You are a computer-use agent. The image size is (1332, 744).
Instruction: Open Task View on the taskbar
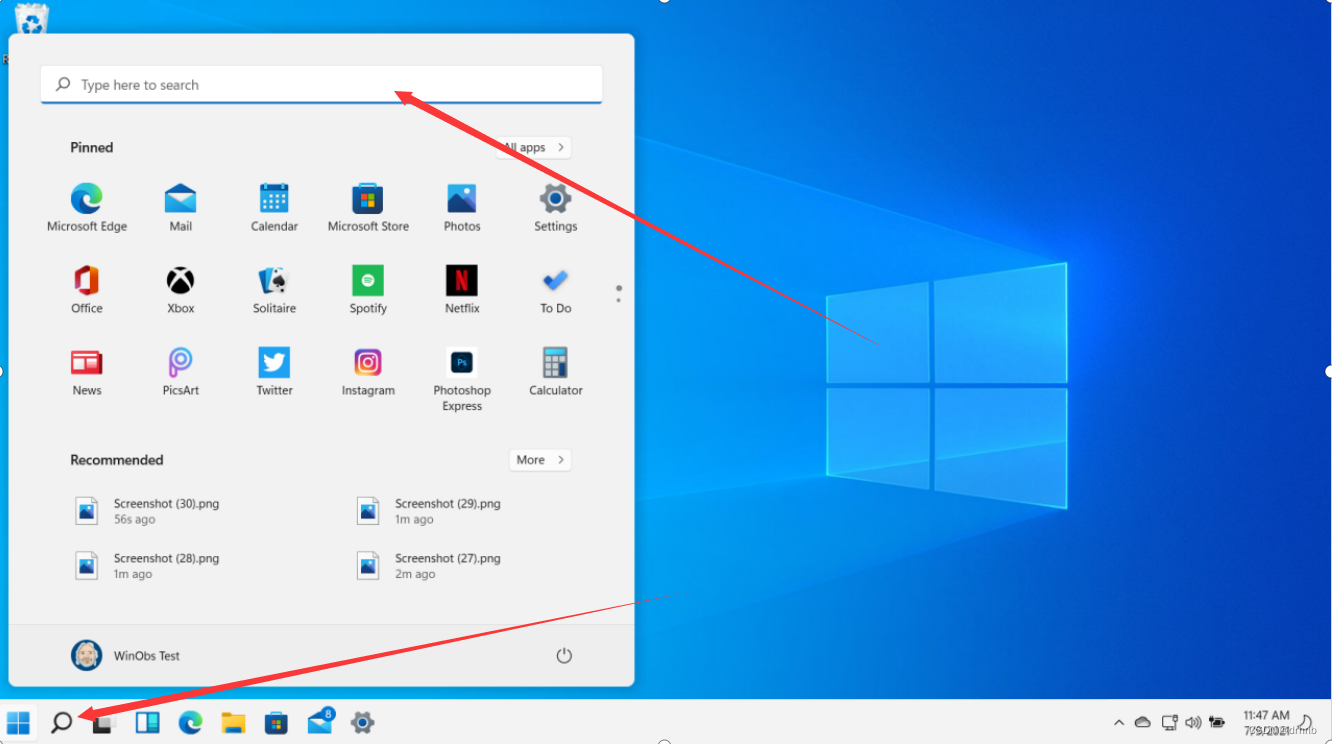105,722
